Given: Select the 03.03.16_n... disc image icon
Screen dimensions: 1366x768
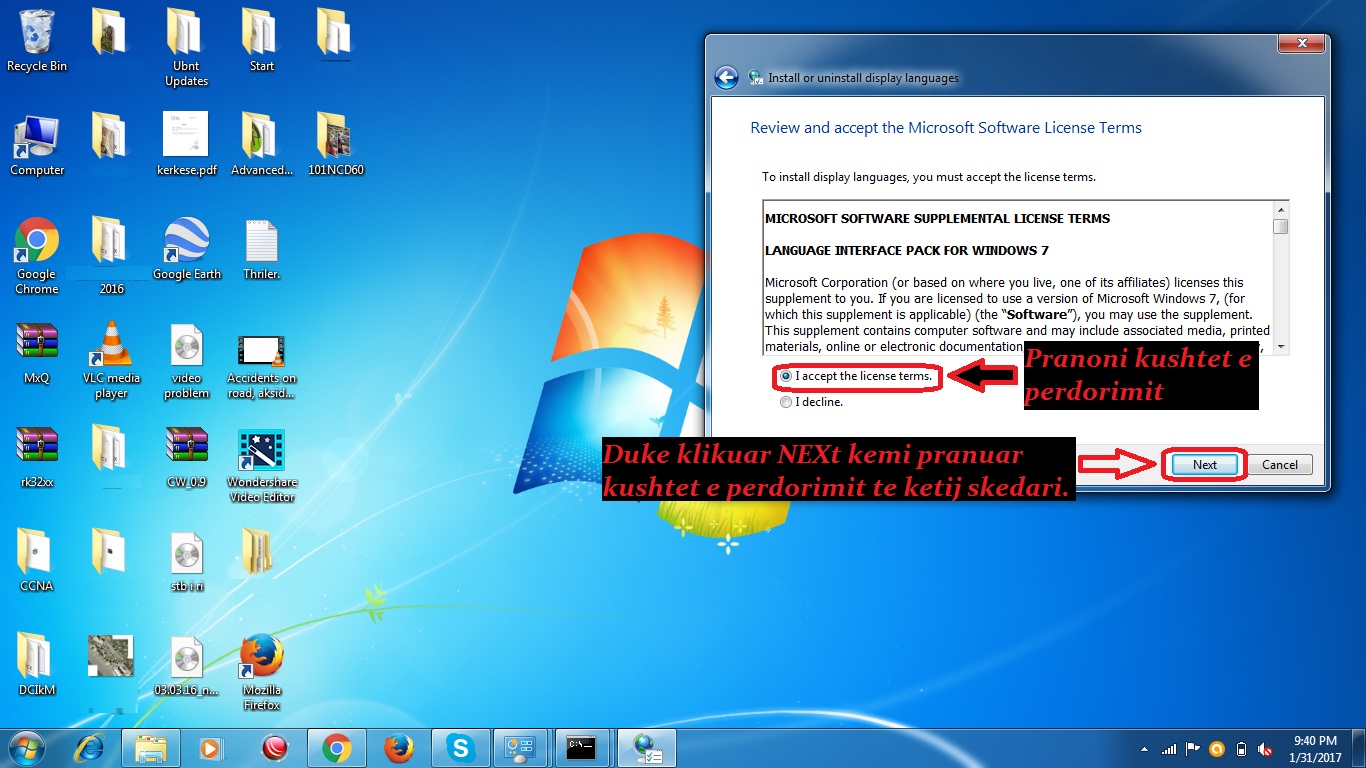Looking at the screenshot, I should [186, 665].
